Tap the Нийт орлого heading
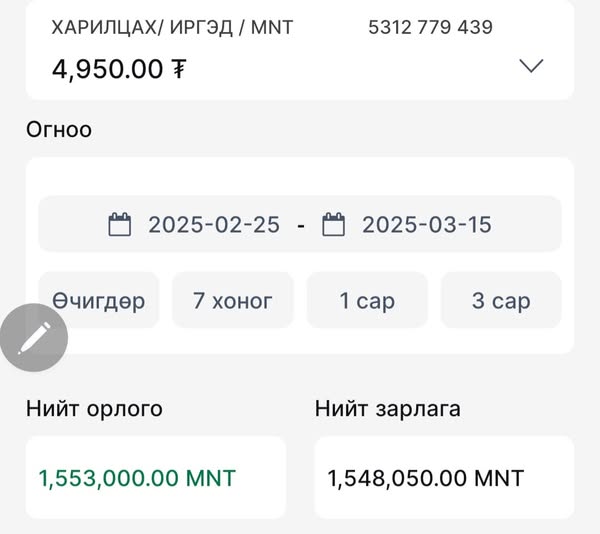This screenshot has height=534, width=600. (94, 409)
